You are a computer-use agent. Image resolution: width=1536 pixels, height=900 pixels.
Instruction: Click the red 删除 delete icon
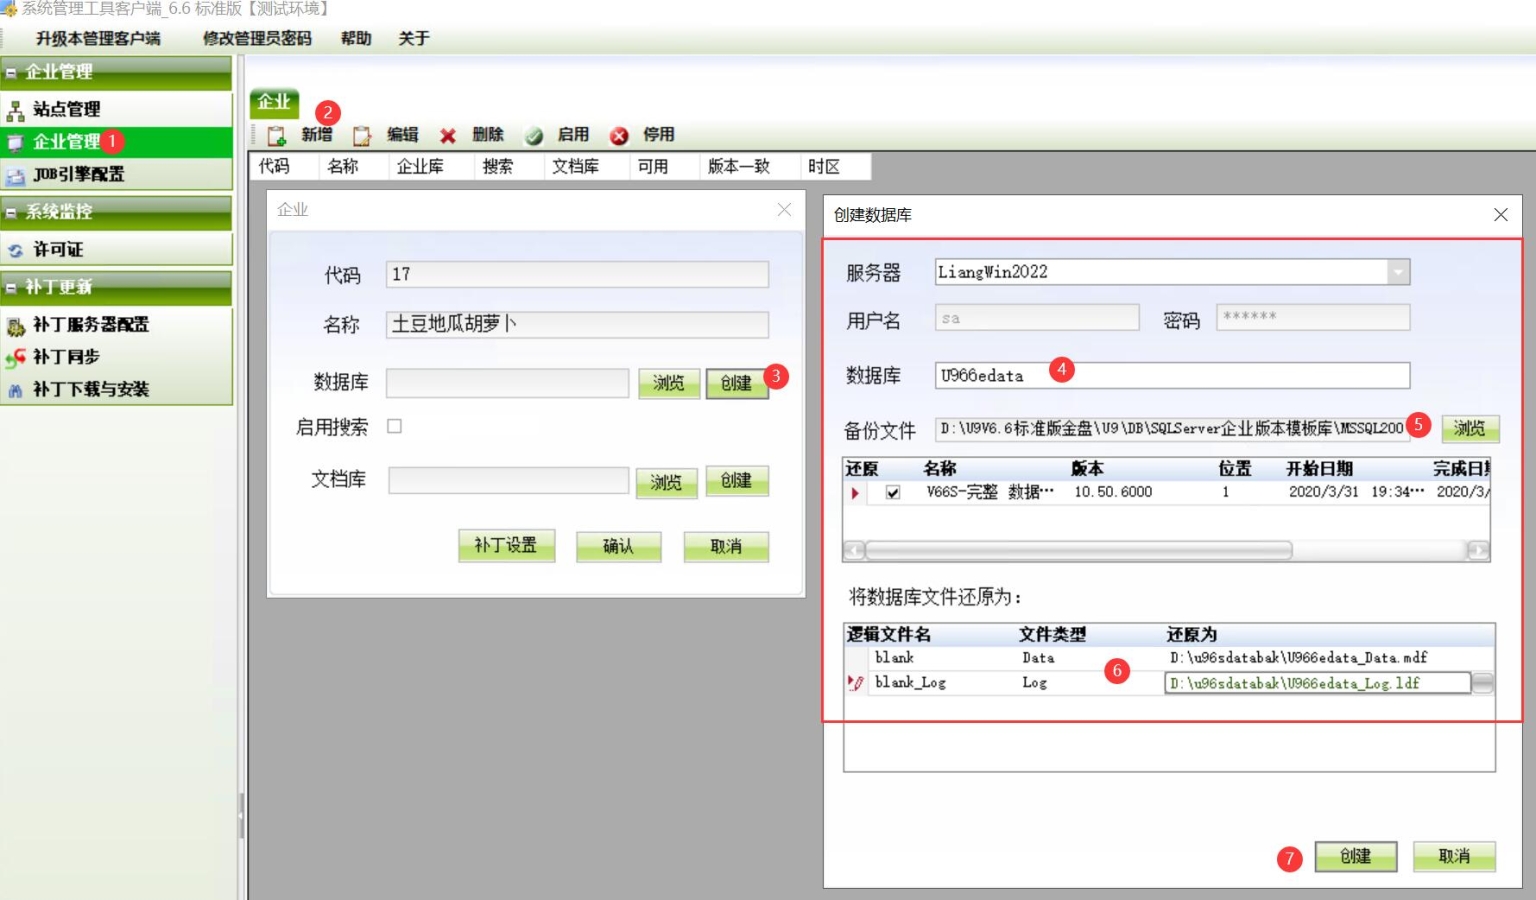(448, 135)
